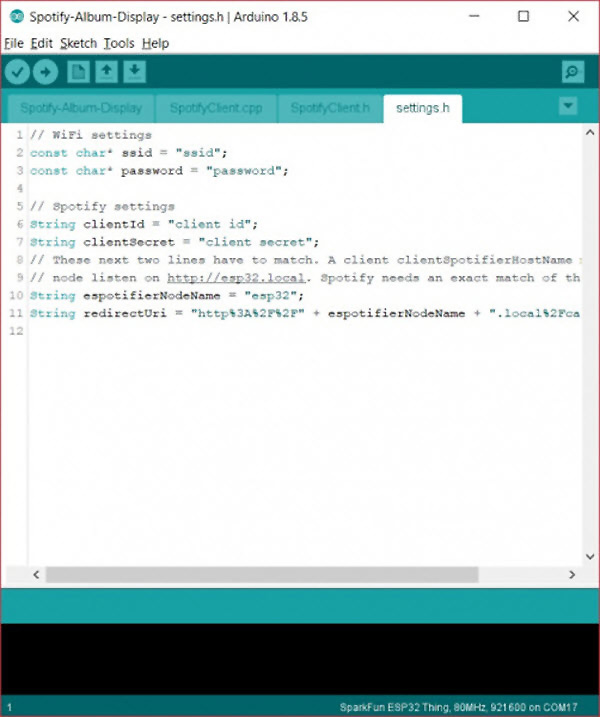Click the Arduino logo in title bar
This screenshot has width=600, height=717.
(17, 16)
